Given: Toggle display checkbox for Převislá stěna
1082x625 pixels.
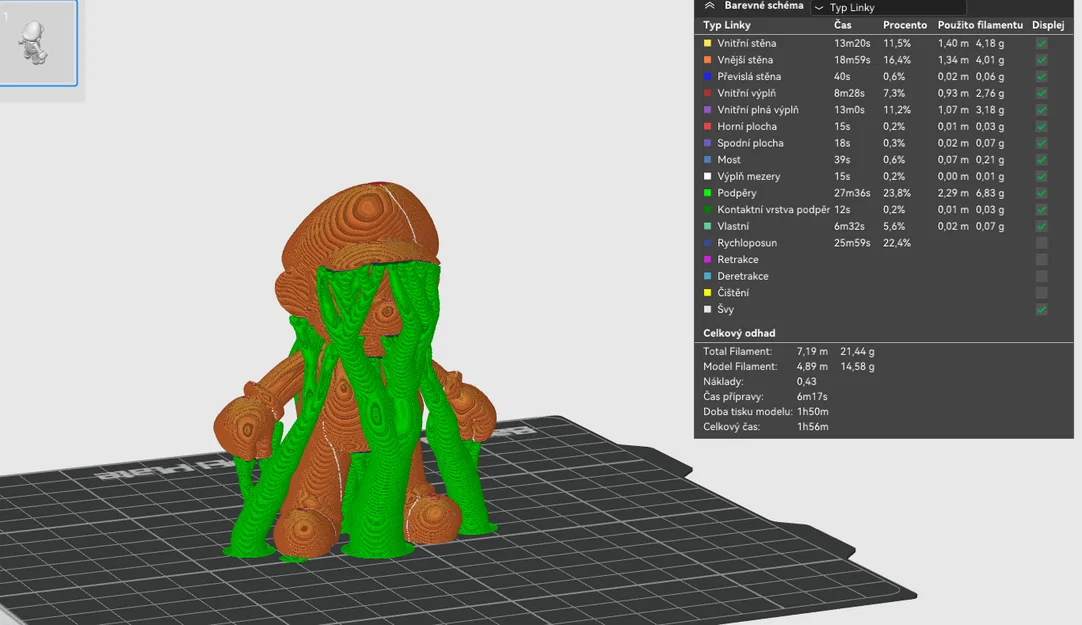Looking at the screenshot, I should pyautogui.click(x=1041, y=77).
